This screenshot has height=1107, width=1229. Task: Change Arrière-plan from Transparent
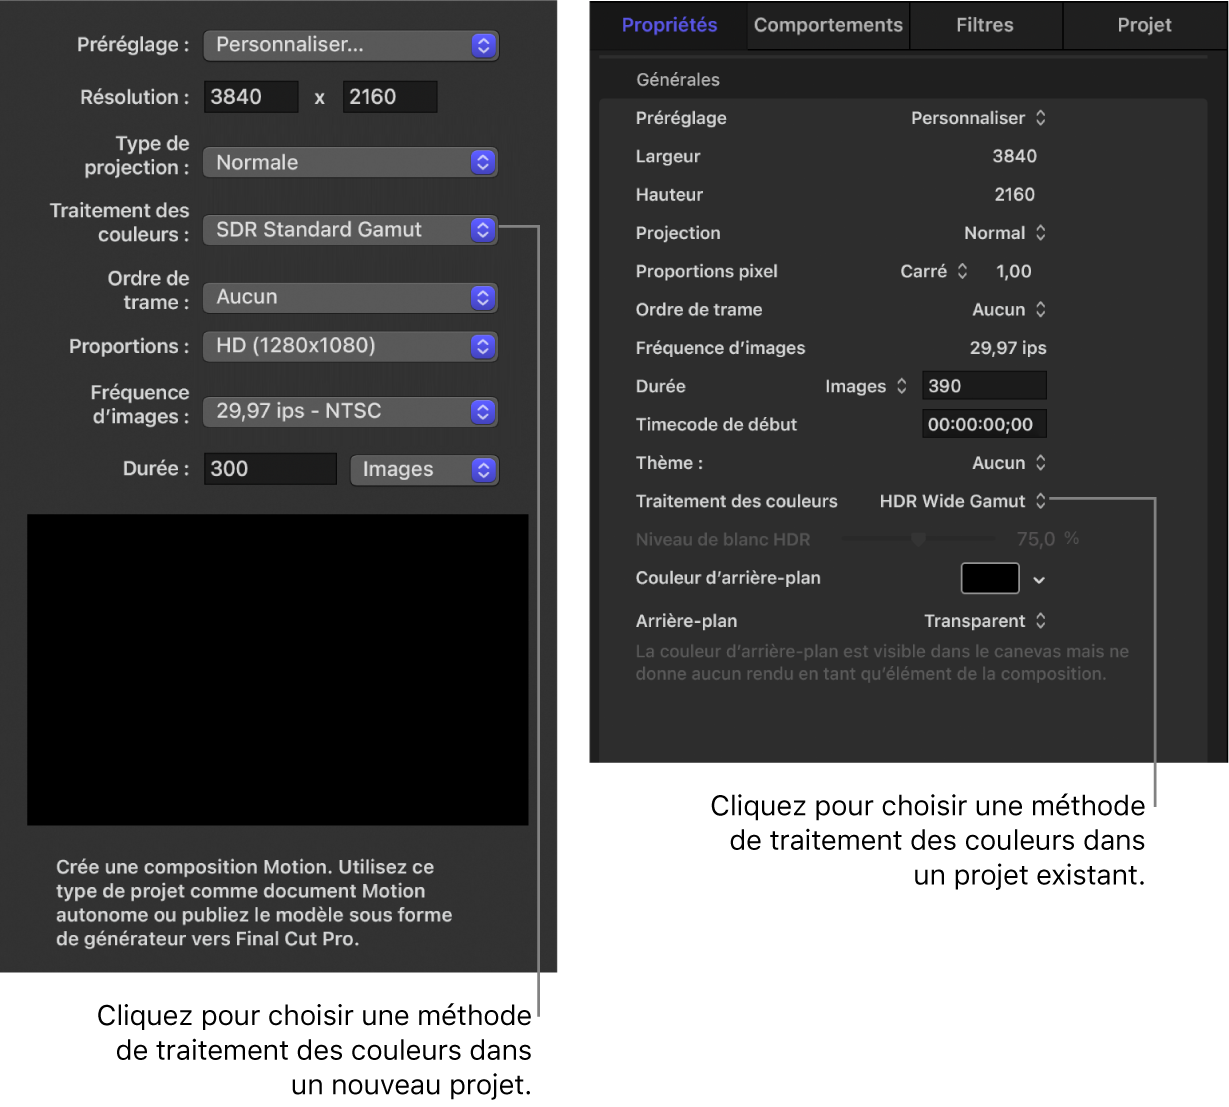[984, 621]
